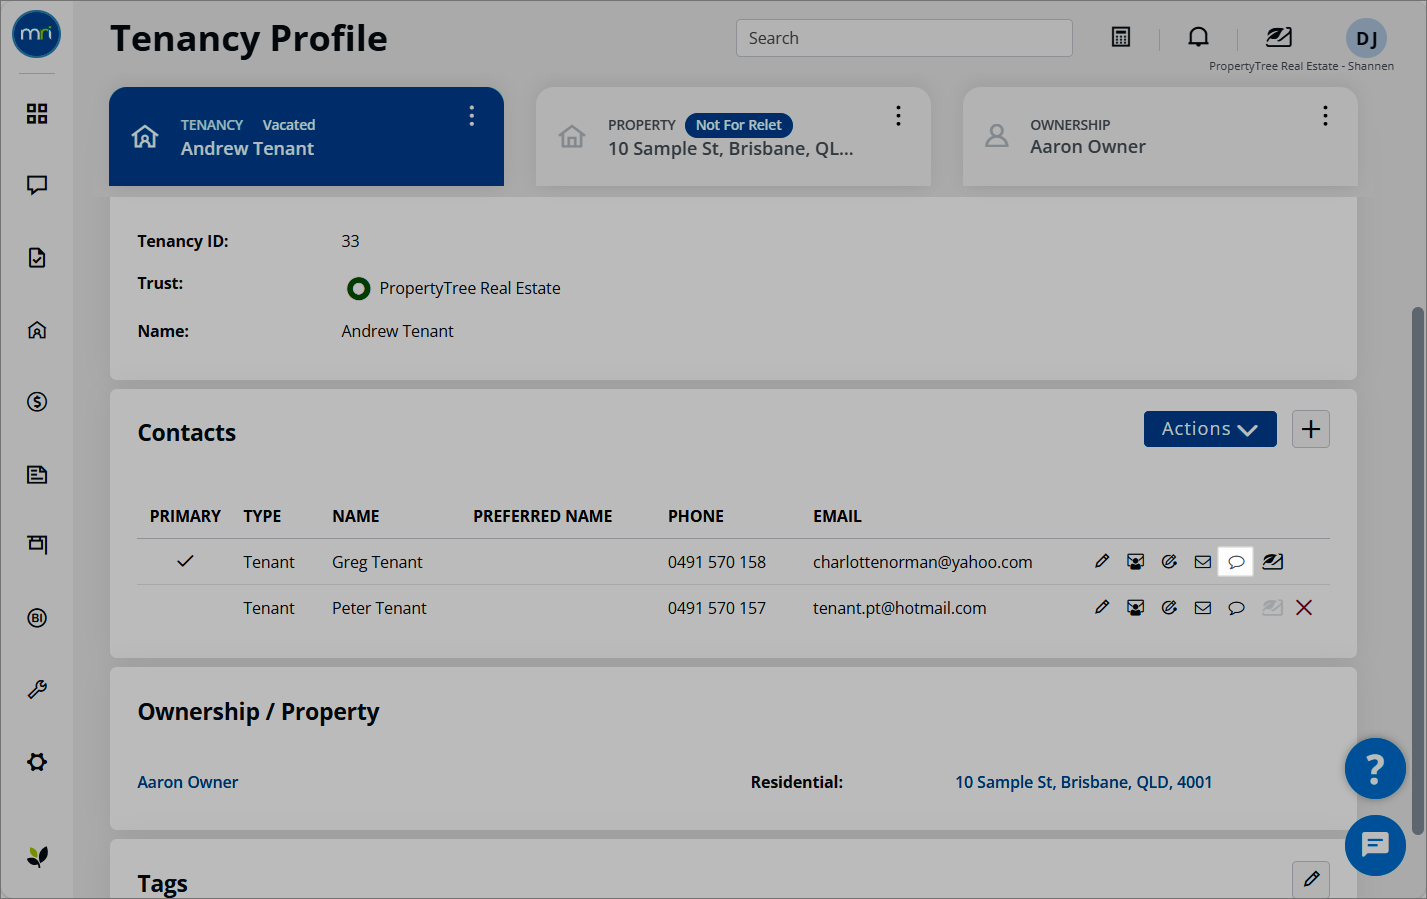Open the 10 Sample St, Brisbane, QLD, 4001 link

(1083, 782)
